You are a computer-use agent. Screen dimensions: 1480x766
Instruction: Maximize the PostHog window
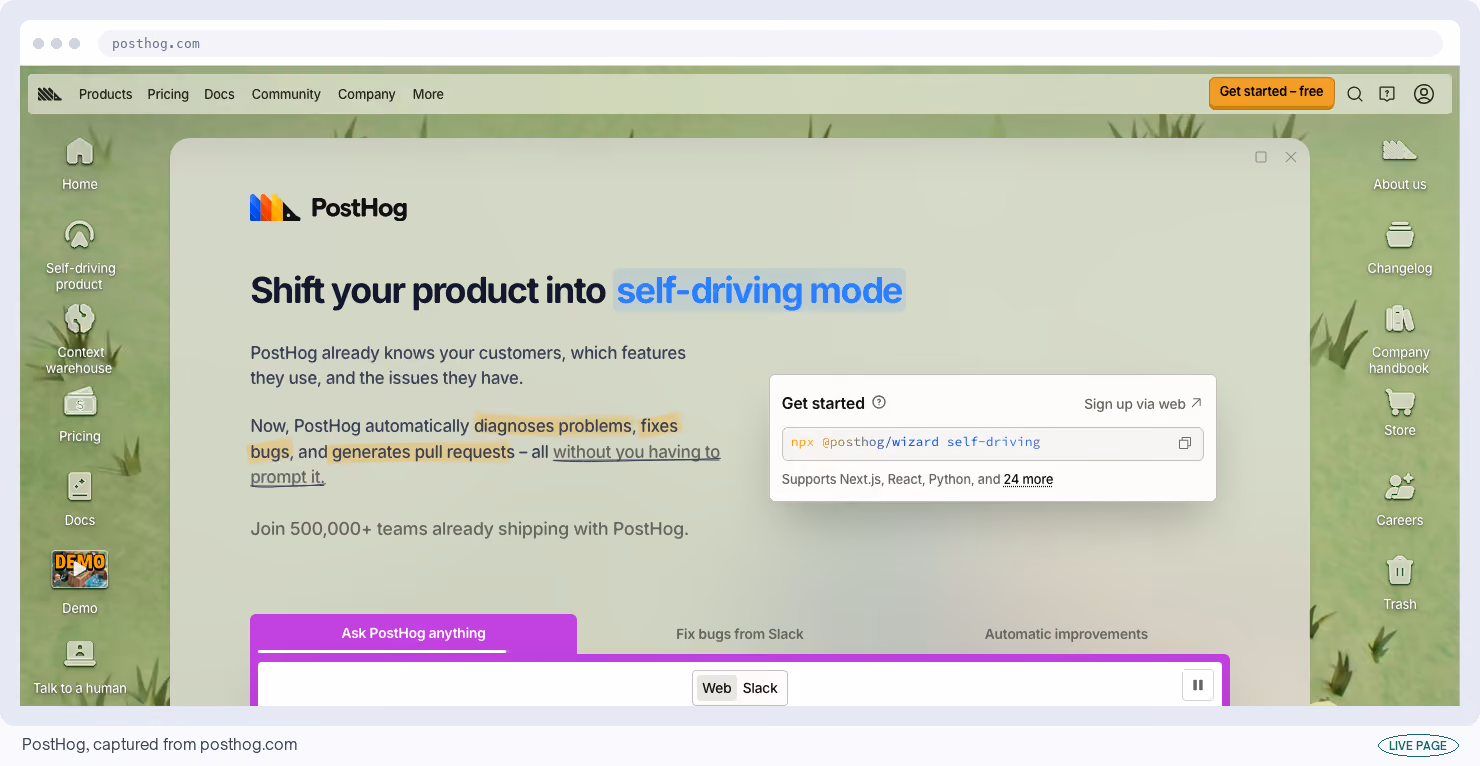point(1261,157)
